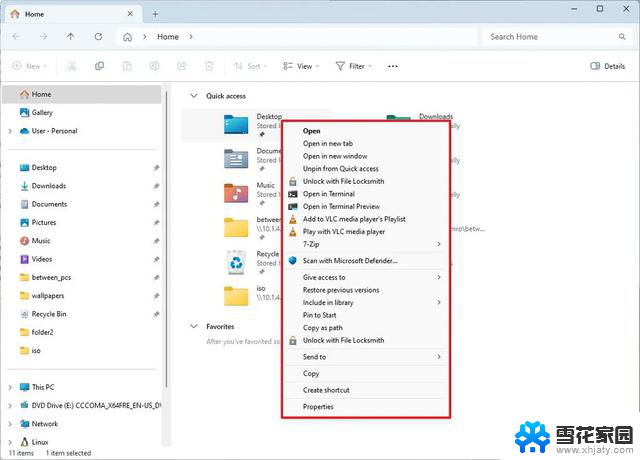
Task: Choose Pin to Start
Action: click(366, 316)
